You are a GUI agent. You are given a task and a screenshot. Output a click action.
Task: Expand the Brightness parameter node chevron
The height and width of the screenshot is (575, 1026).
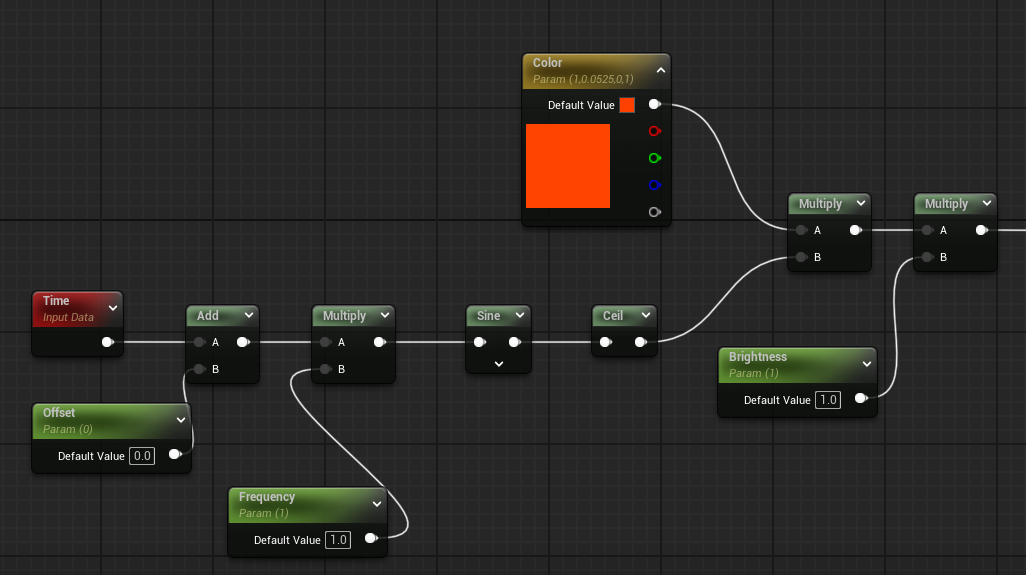(867, 364)
